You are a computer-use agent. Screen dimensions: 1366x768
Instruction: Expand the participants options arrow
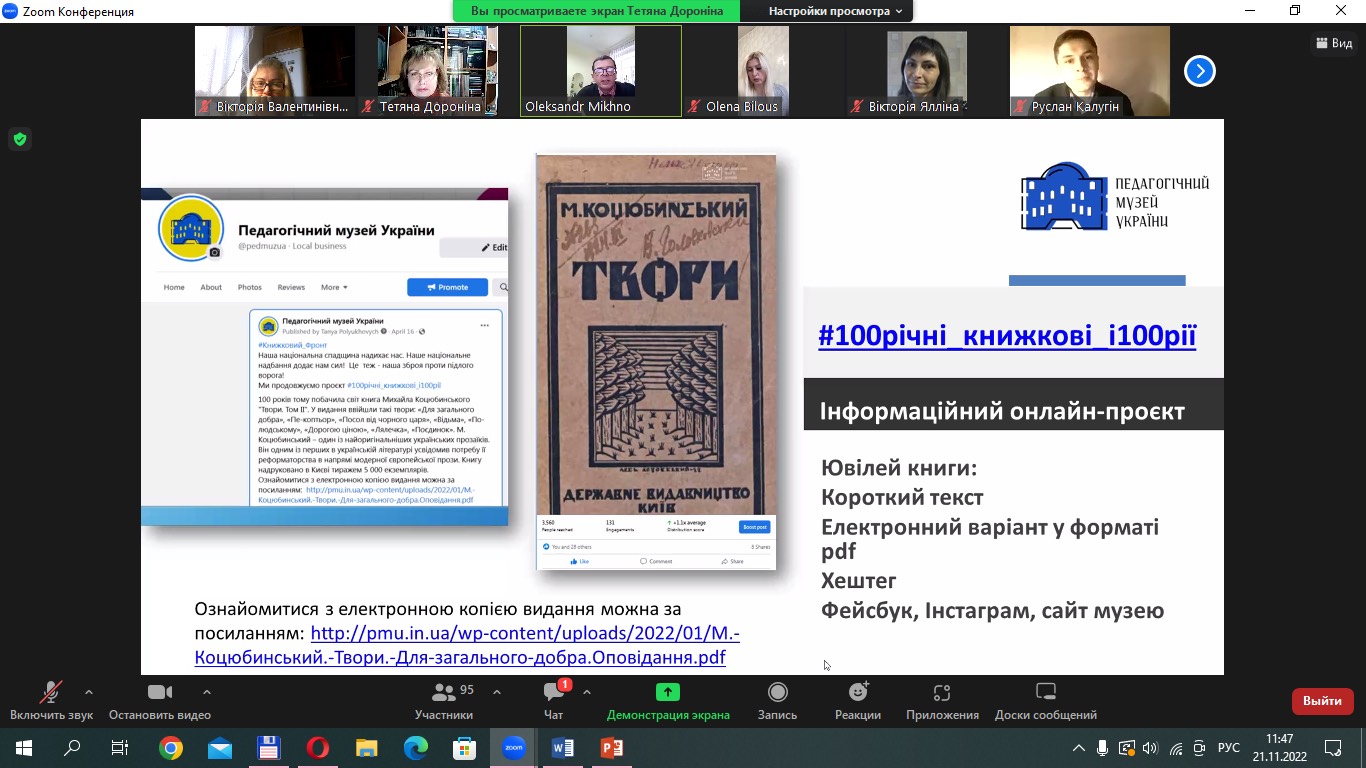[497, 691]
